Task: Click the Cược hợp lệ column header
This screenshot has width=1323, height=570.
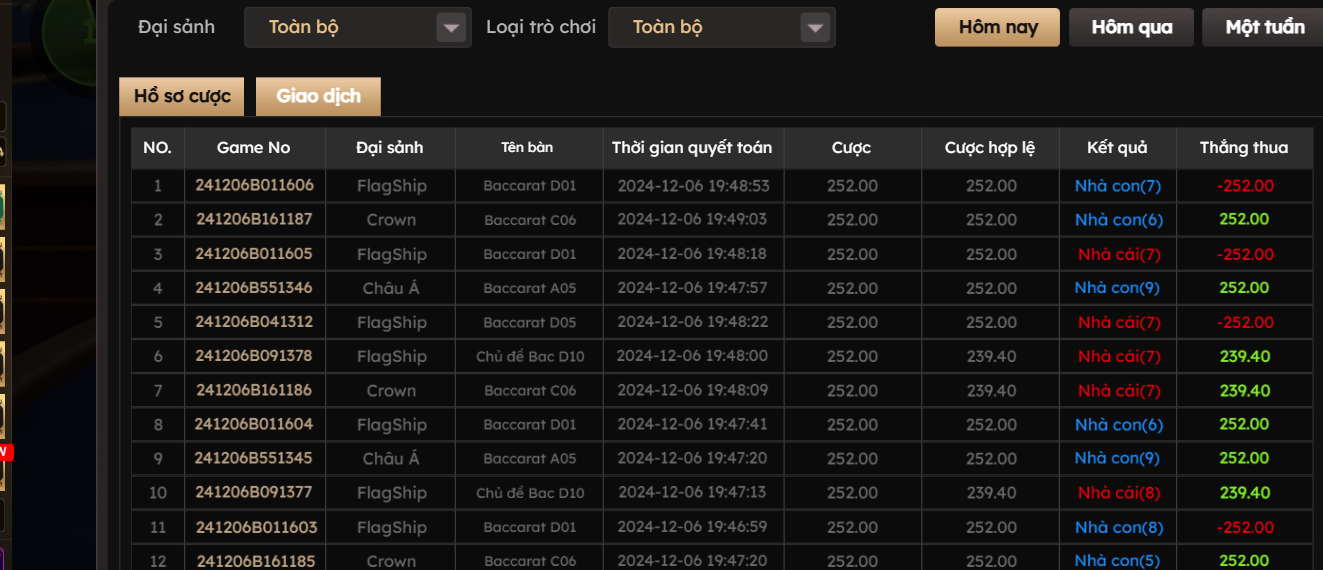Action: coord(989,148)
